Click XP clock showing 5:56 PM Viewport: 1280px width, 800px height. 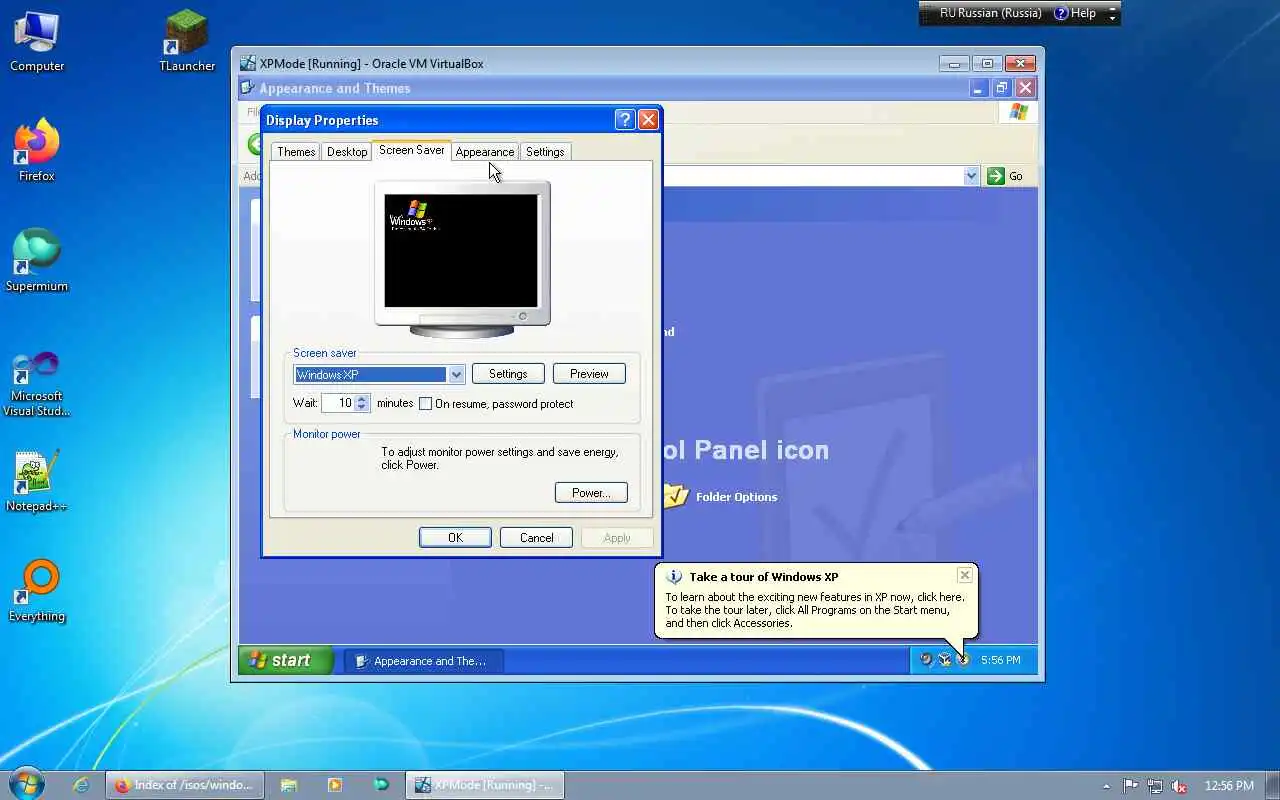coord(1000,660)
